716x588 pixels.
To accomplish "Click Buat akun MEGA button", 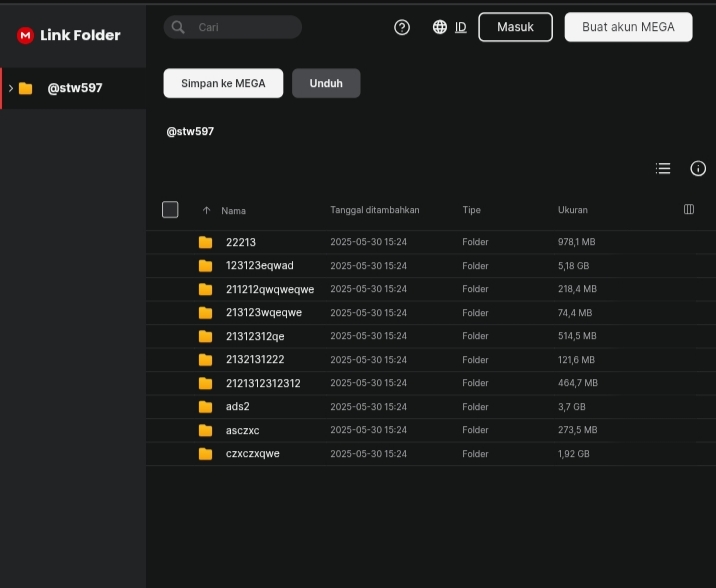I will point(628,27).
